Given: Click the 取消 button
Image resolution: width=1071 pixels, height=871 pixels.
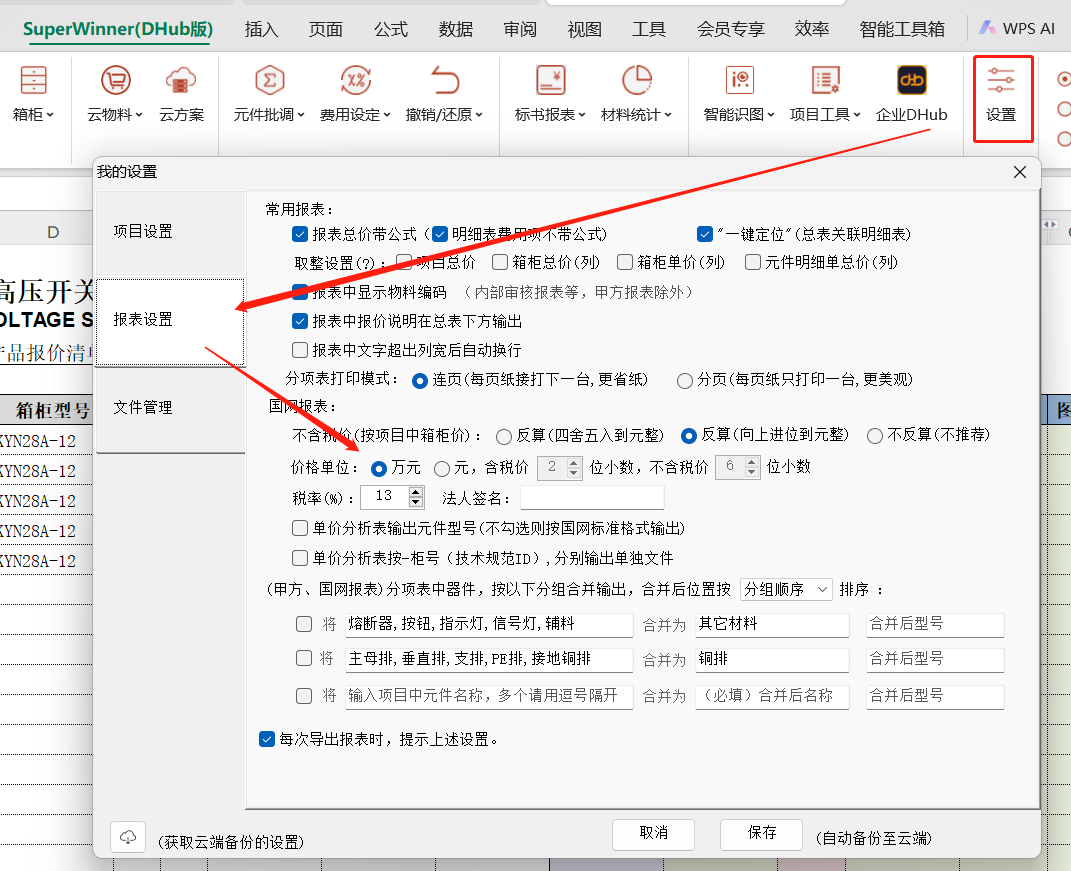Looking at the screenshot, I should [x=654, y=834].
